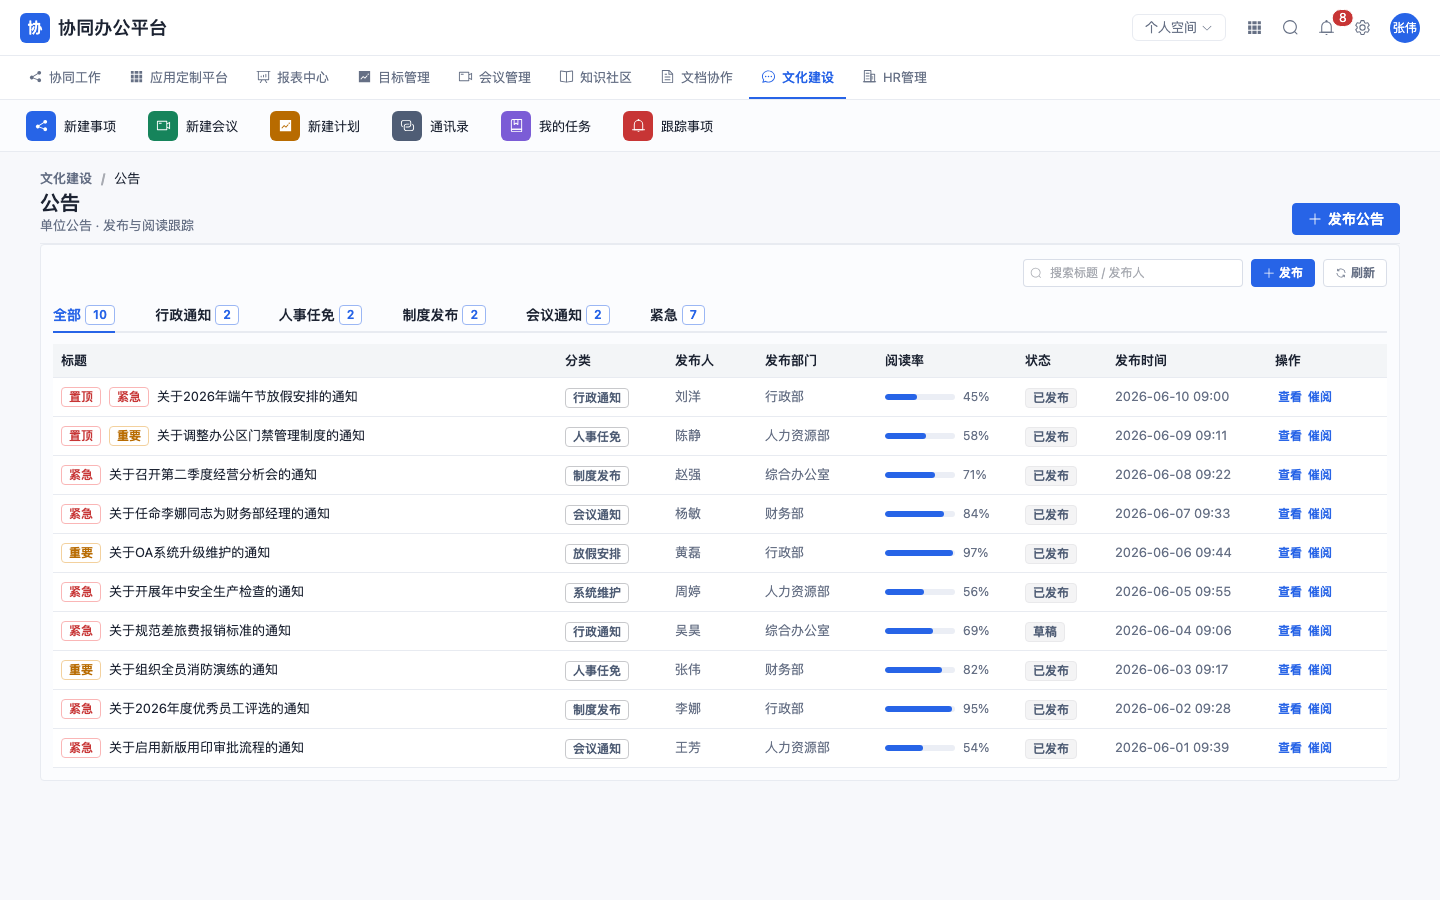
Task: Click 查看 for the 消防演练 notice
Action: [x=1290, y=670]
